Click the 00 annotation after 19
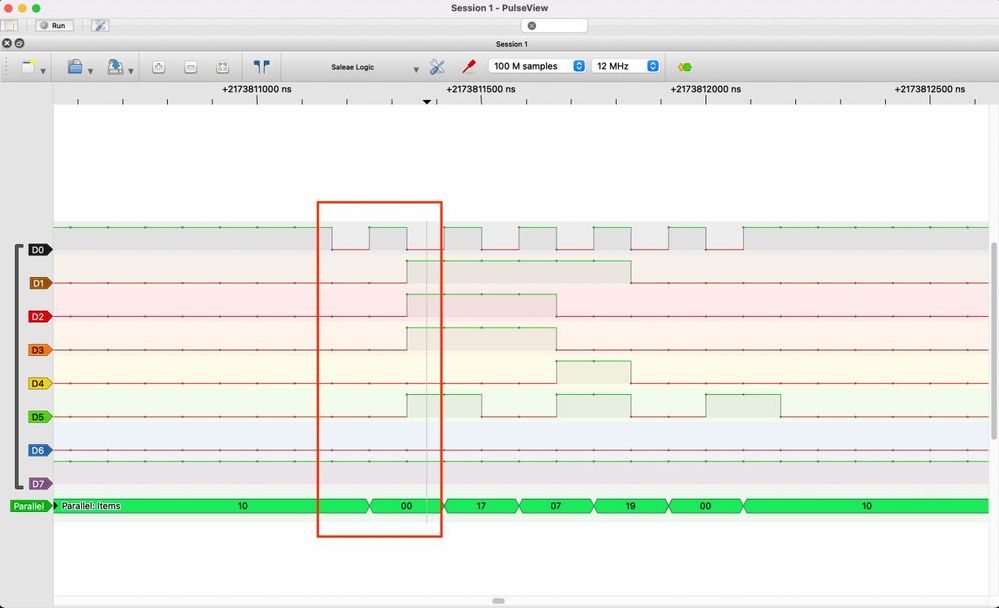The width and height of the screenshot is (999, 608). (705, 506)
